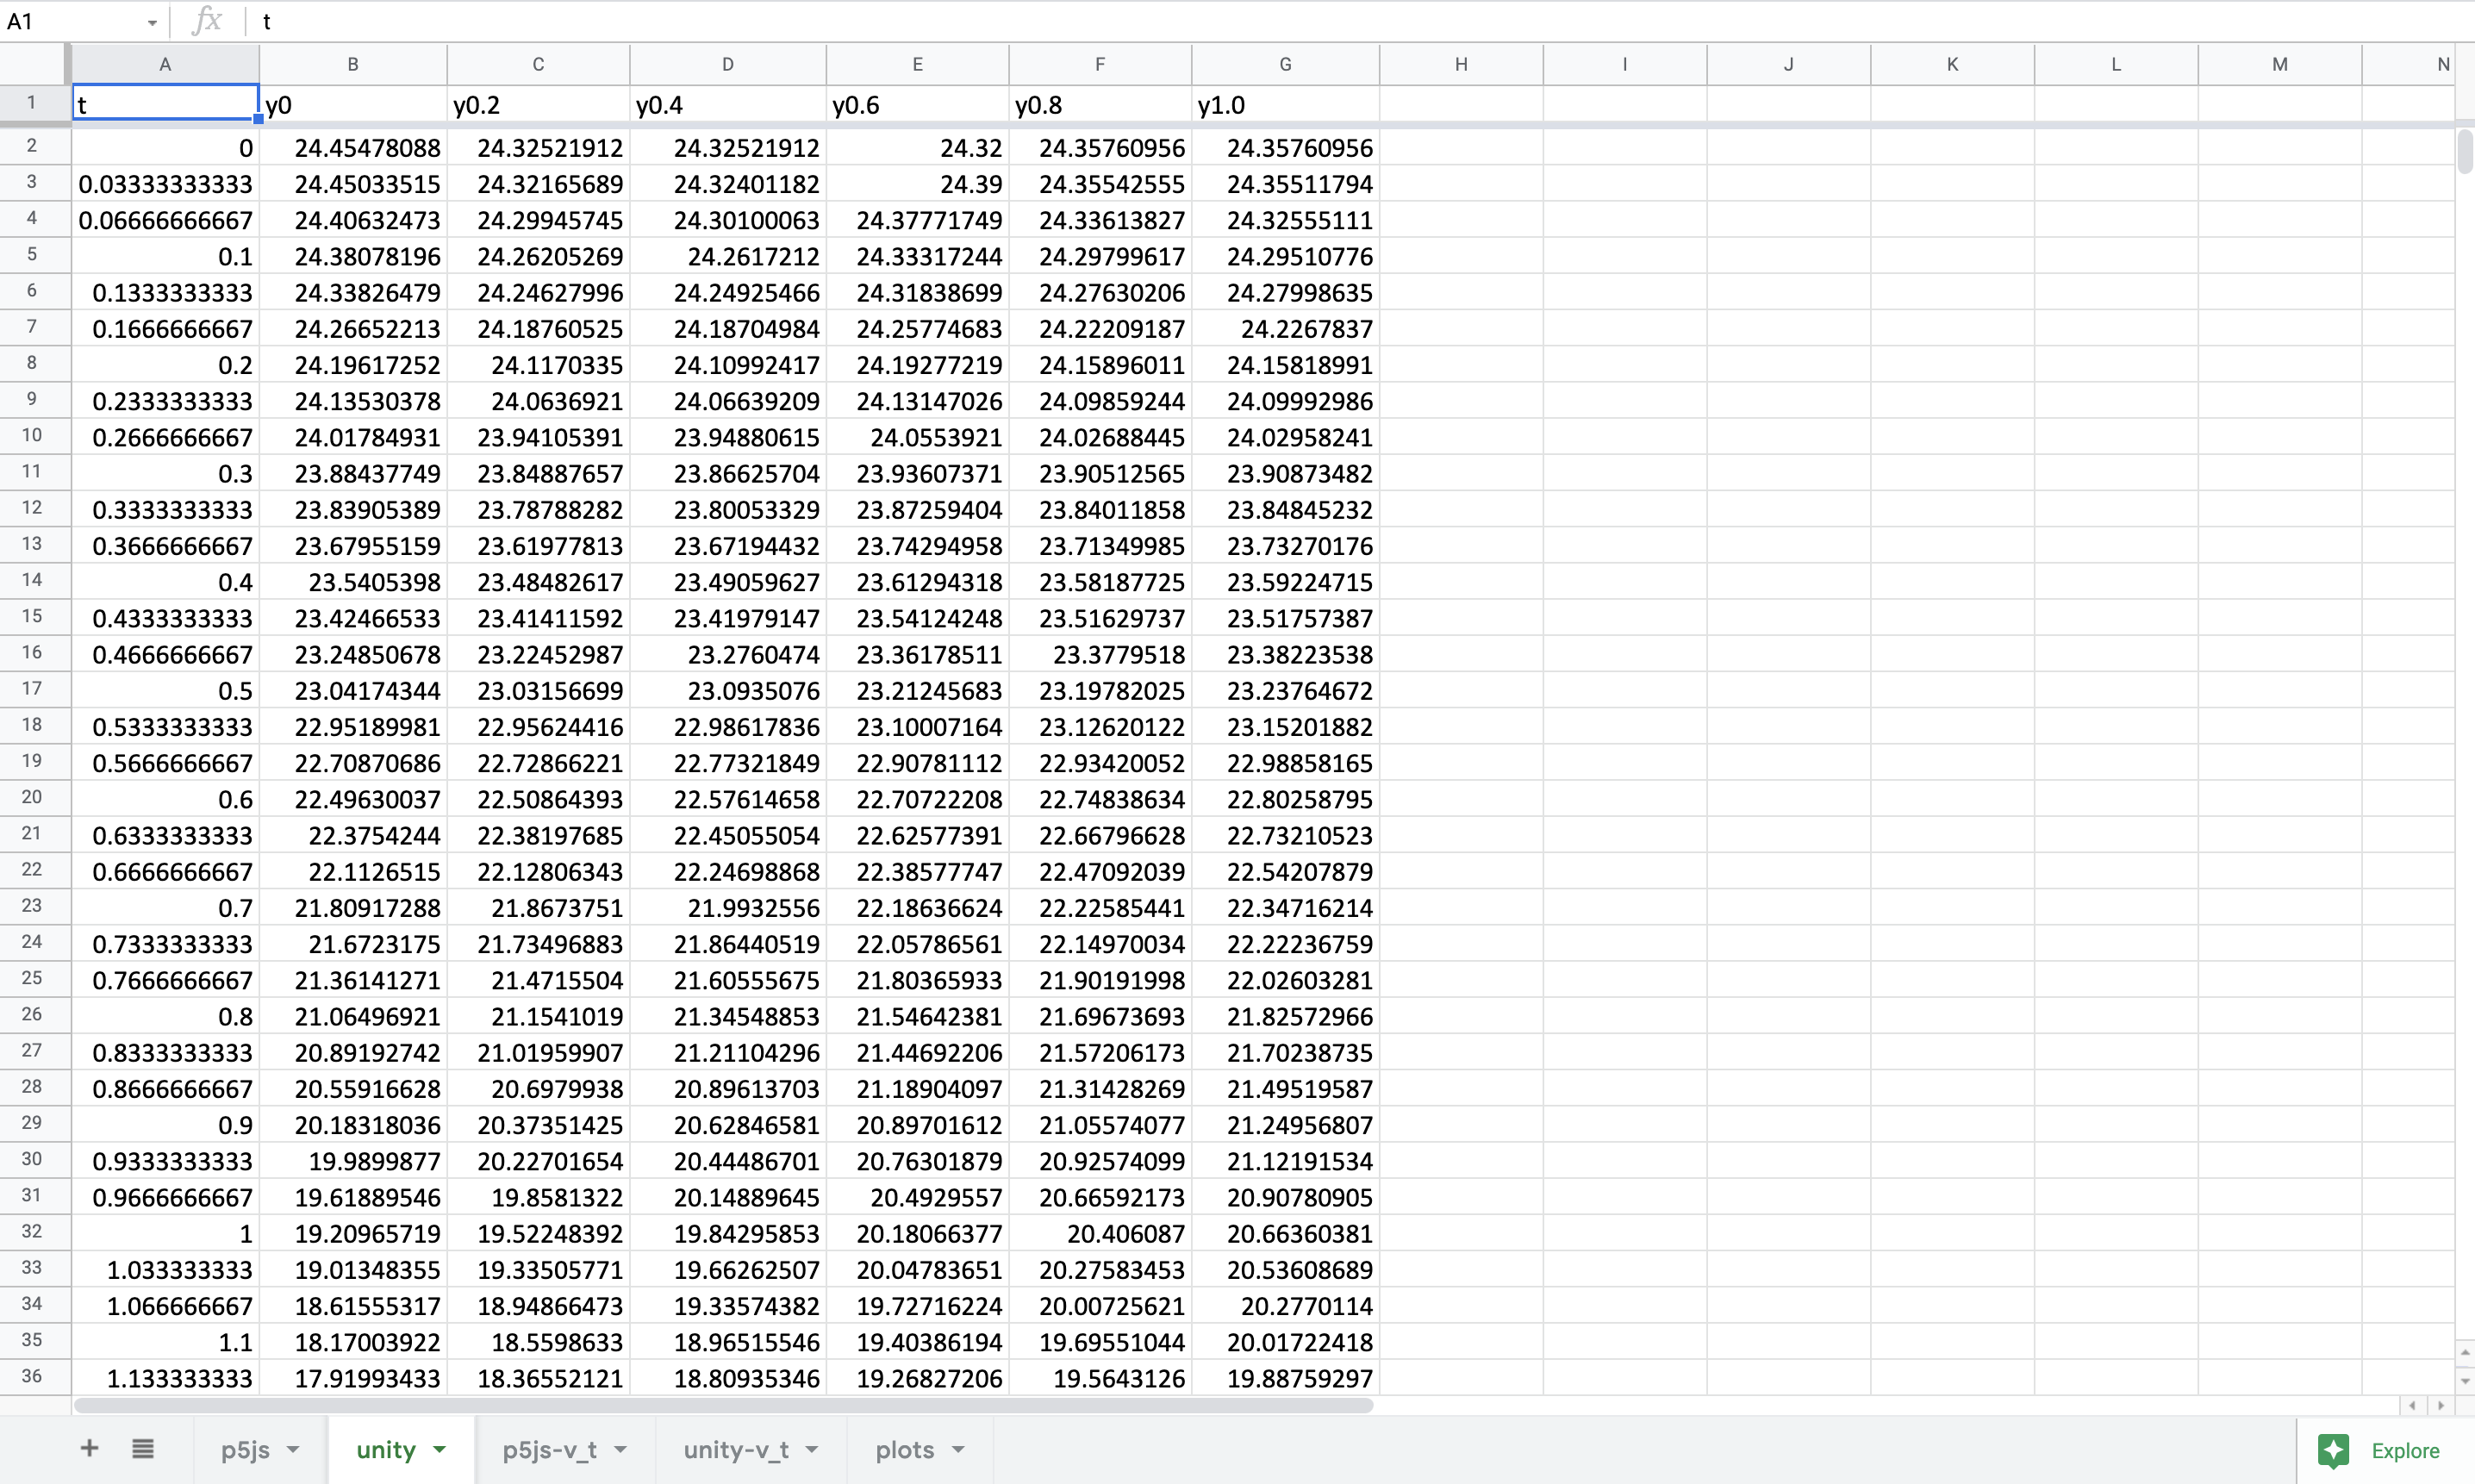2475x1484 pixels.
Task: Click the horizontal scrollbar thumb
Action: click(x=722, y=1405)
